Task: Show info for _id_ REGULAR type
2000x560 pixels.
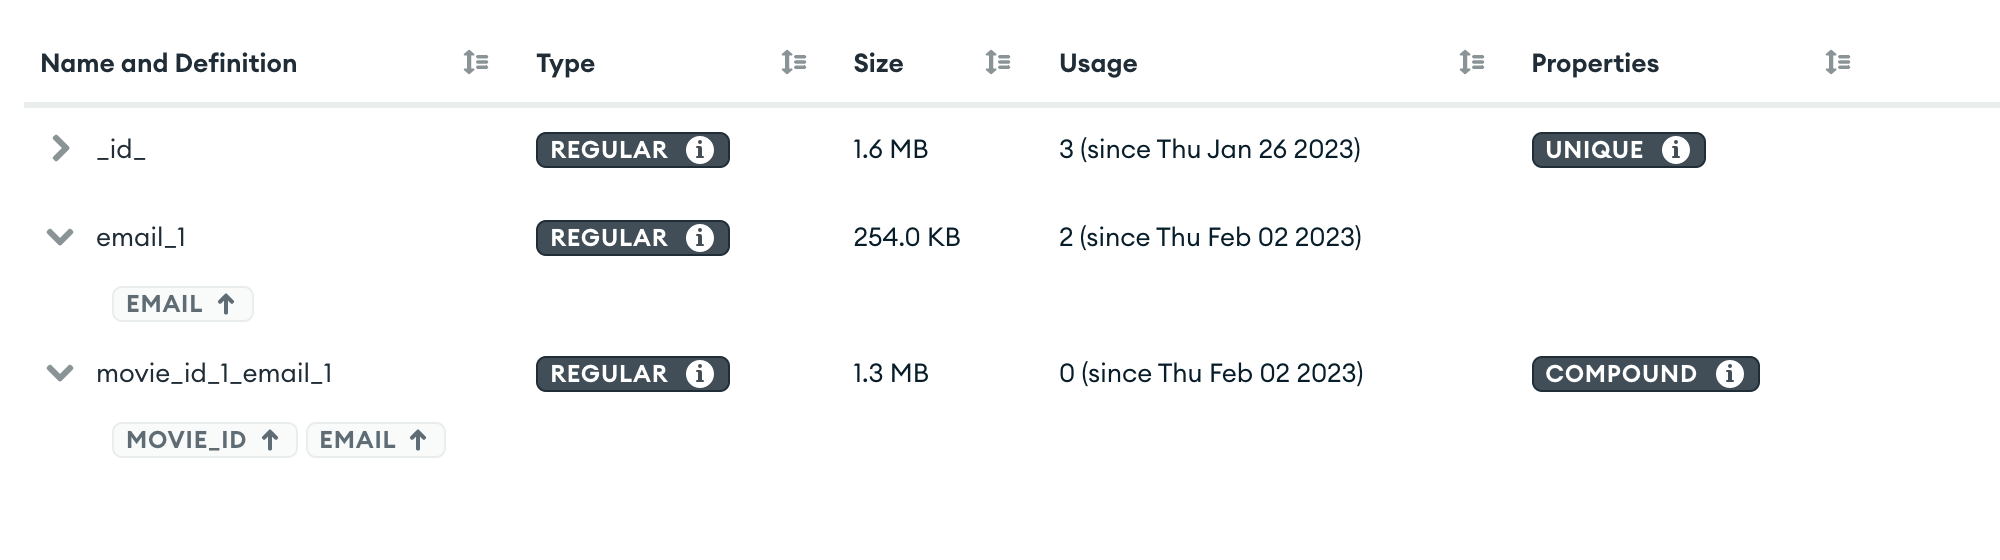Action: coord(700,150)
